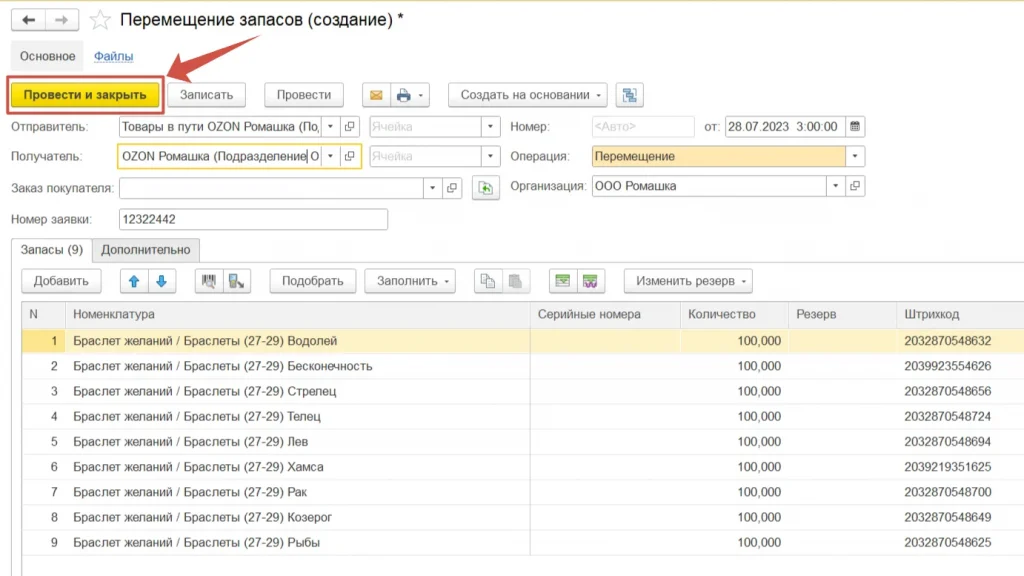This screenshot has width=1024, height=576.
Task: Move row down with blue down arrow
Action: click(162, 281)
